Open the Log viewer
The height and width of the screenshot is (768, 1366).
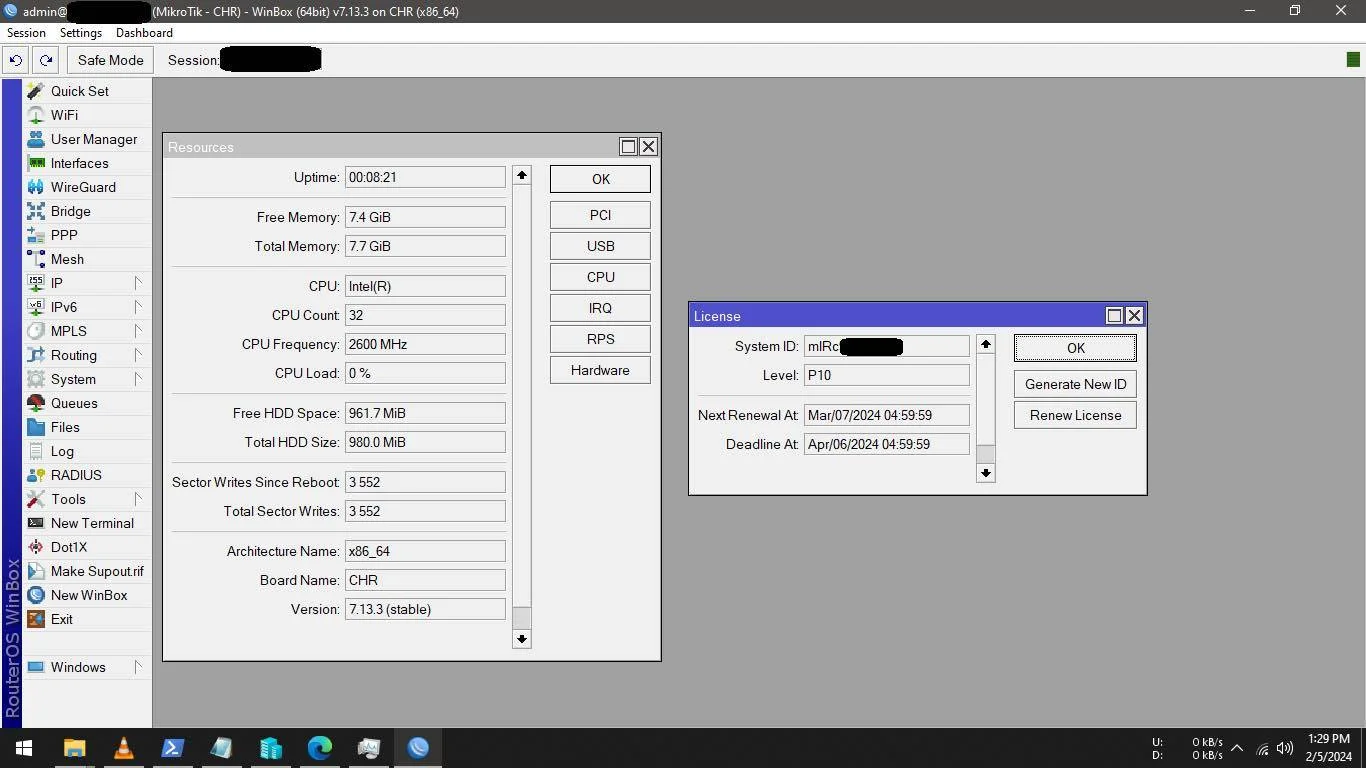click(87, 451)
